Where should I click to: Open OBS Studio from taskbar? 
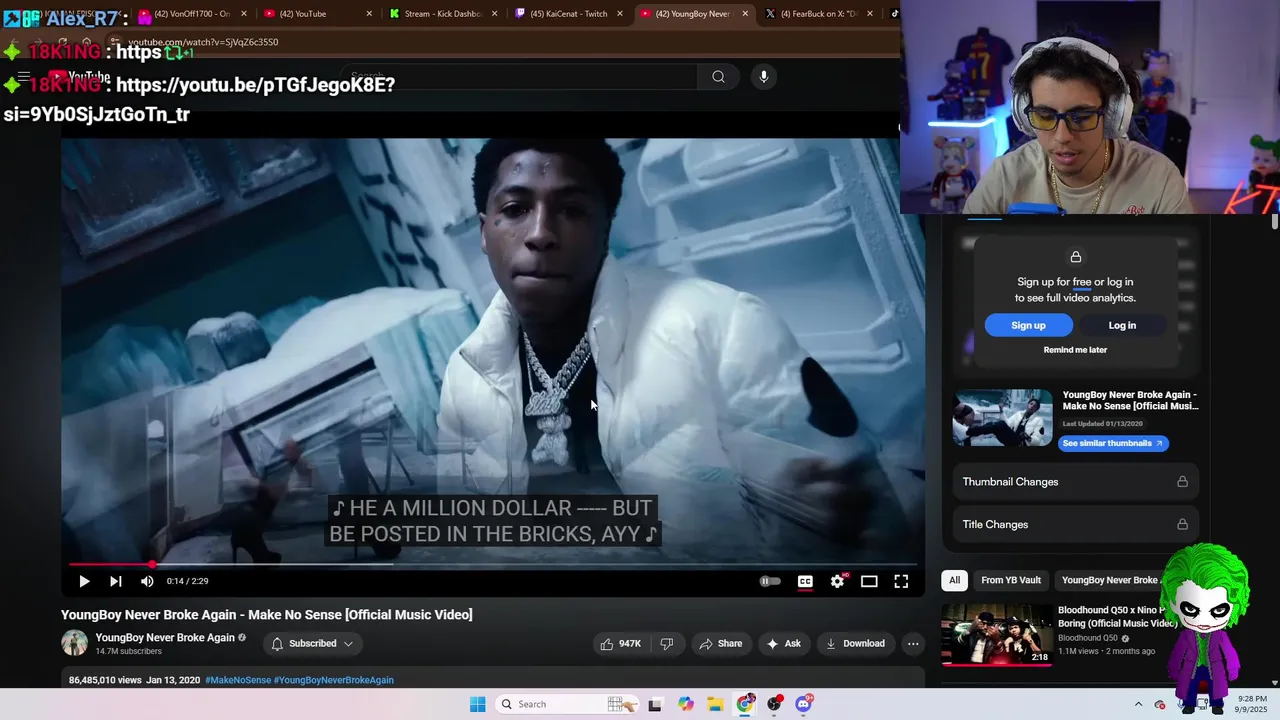point(774,704)
